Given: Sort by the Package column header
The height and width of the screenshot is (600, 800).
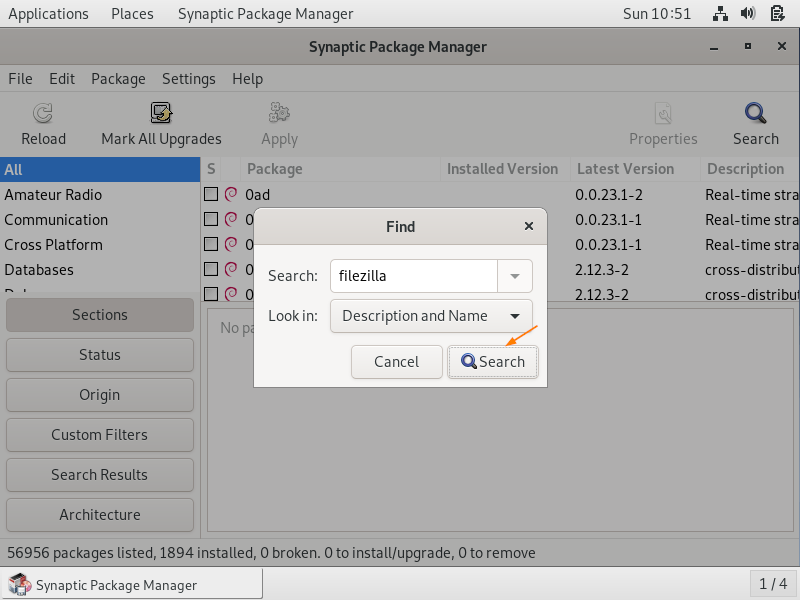Looking at the screenshot, I should click(340, 169).
